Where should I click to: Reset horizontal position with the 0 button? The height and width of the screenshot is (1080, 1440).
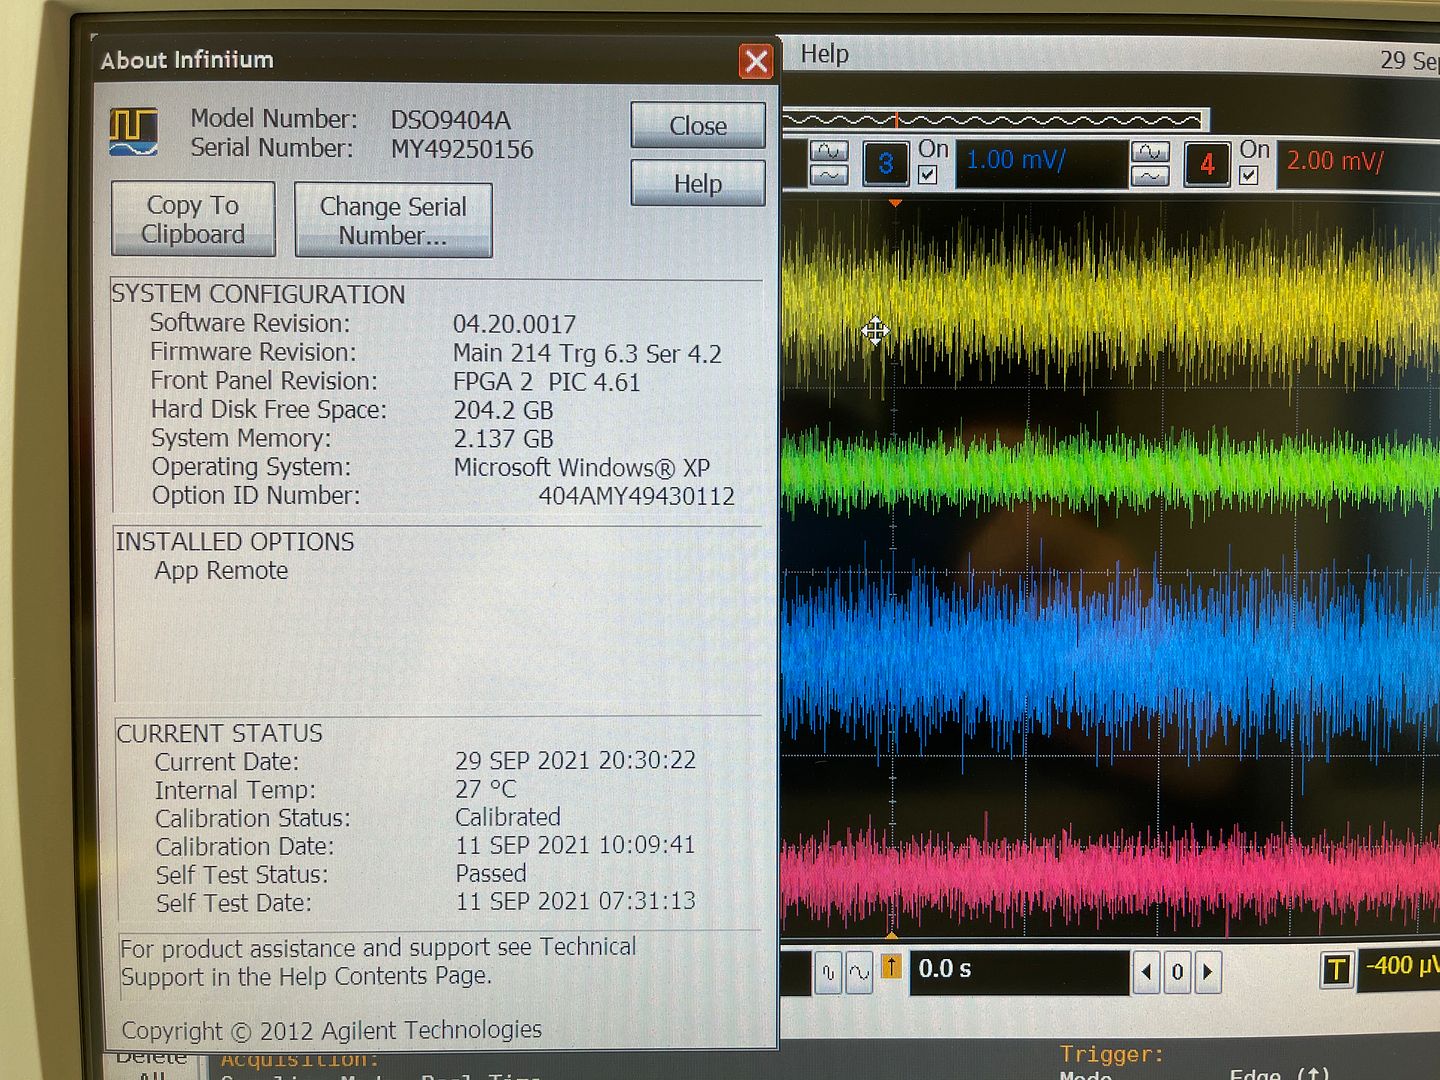[x=1177, y=972]
